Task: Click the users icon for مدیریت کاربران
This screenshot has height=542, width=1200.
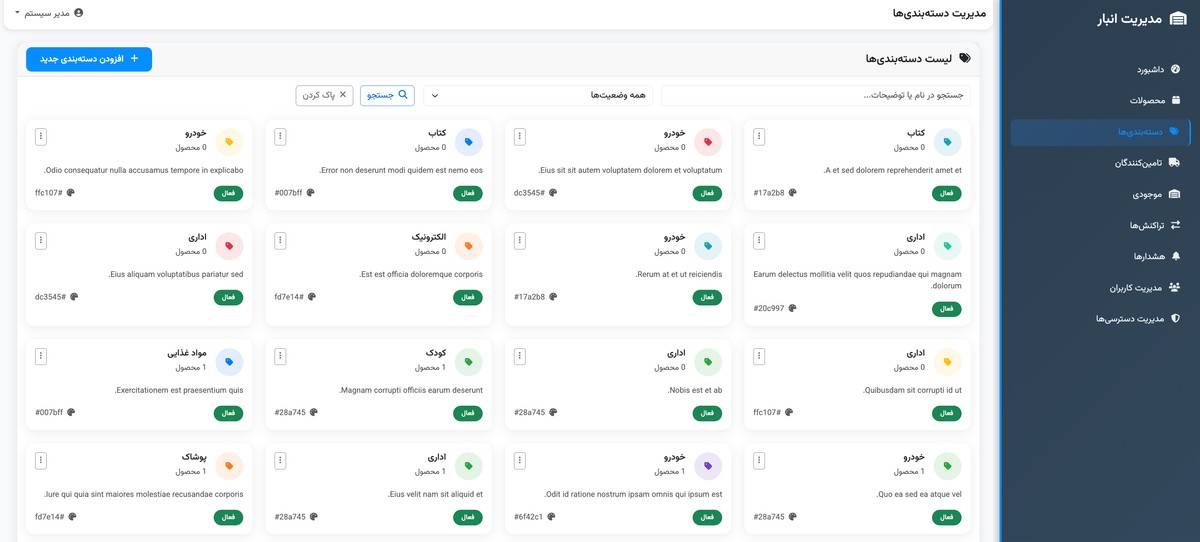Action: [x=1175, y=288]
